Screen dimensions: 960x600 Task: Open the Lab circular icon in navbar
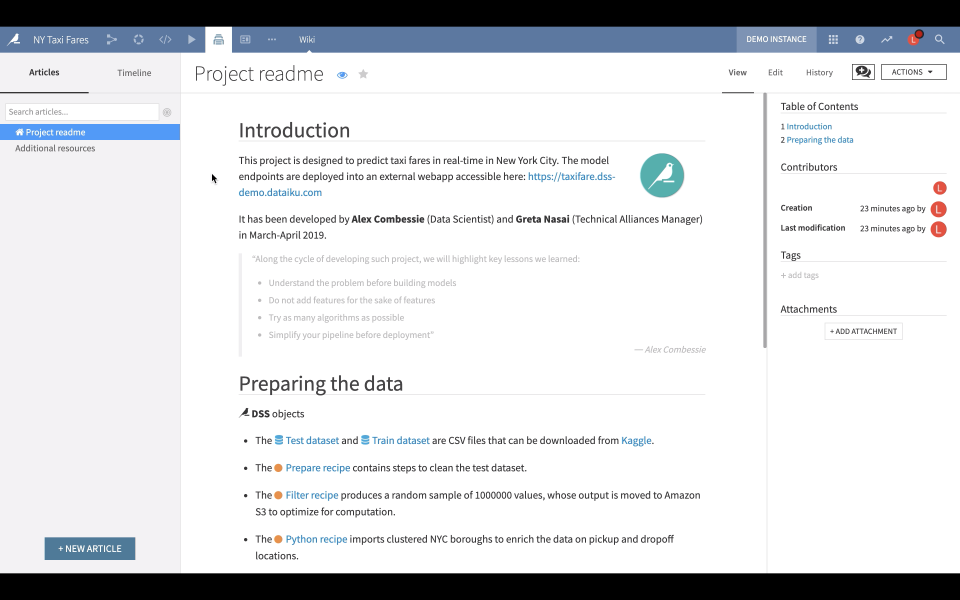(138, 40)
